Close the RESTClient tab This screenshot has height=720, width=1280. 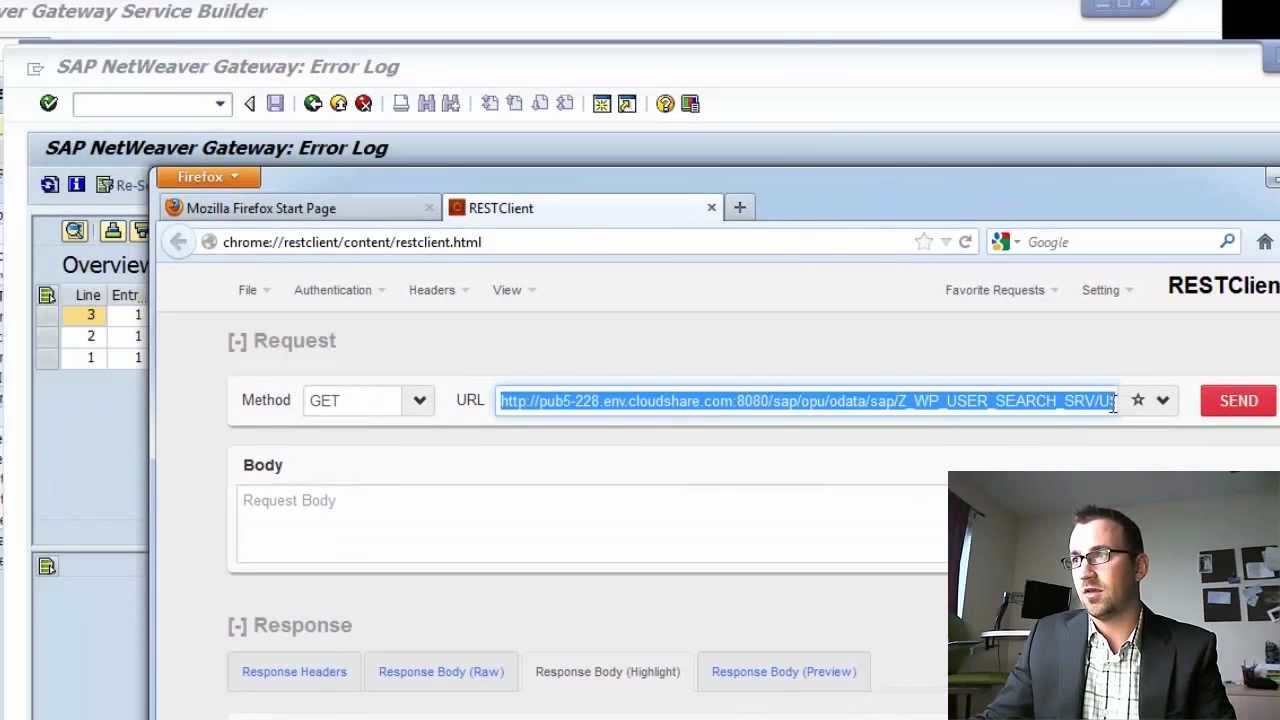pos(711,208)
